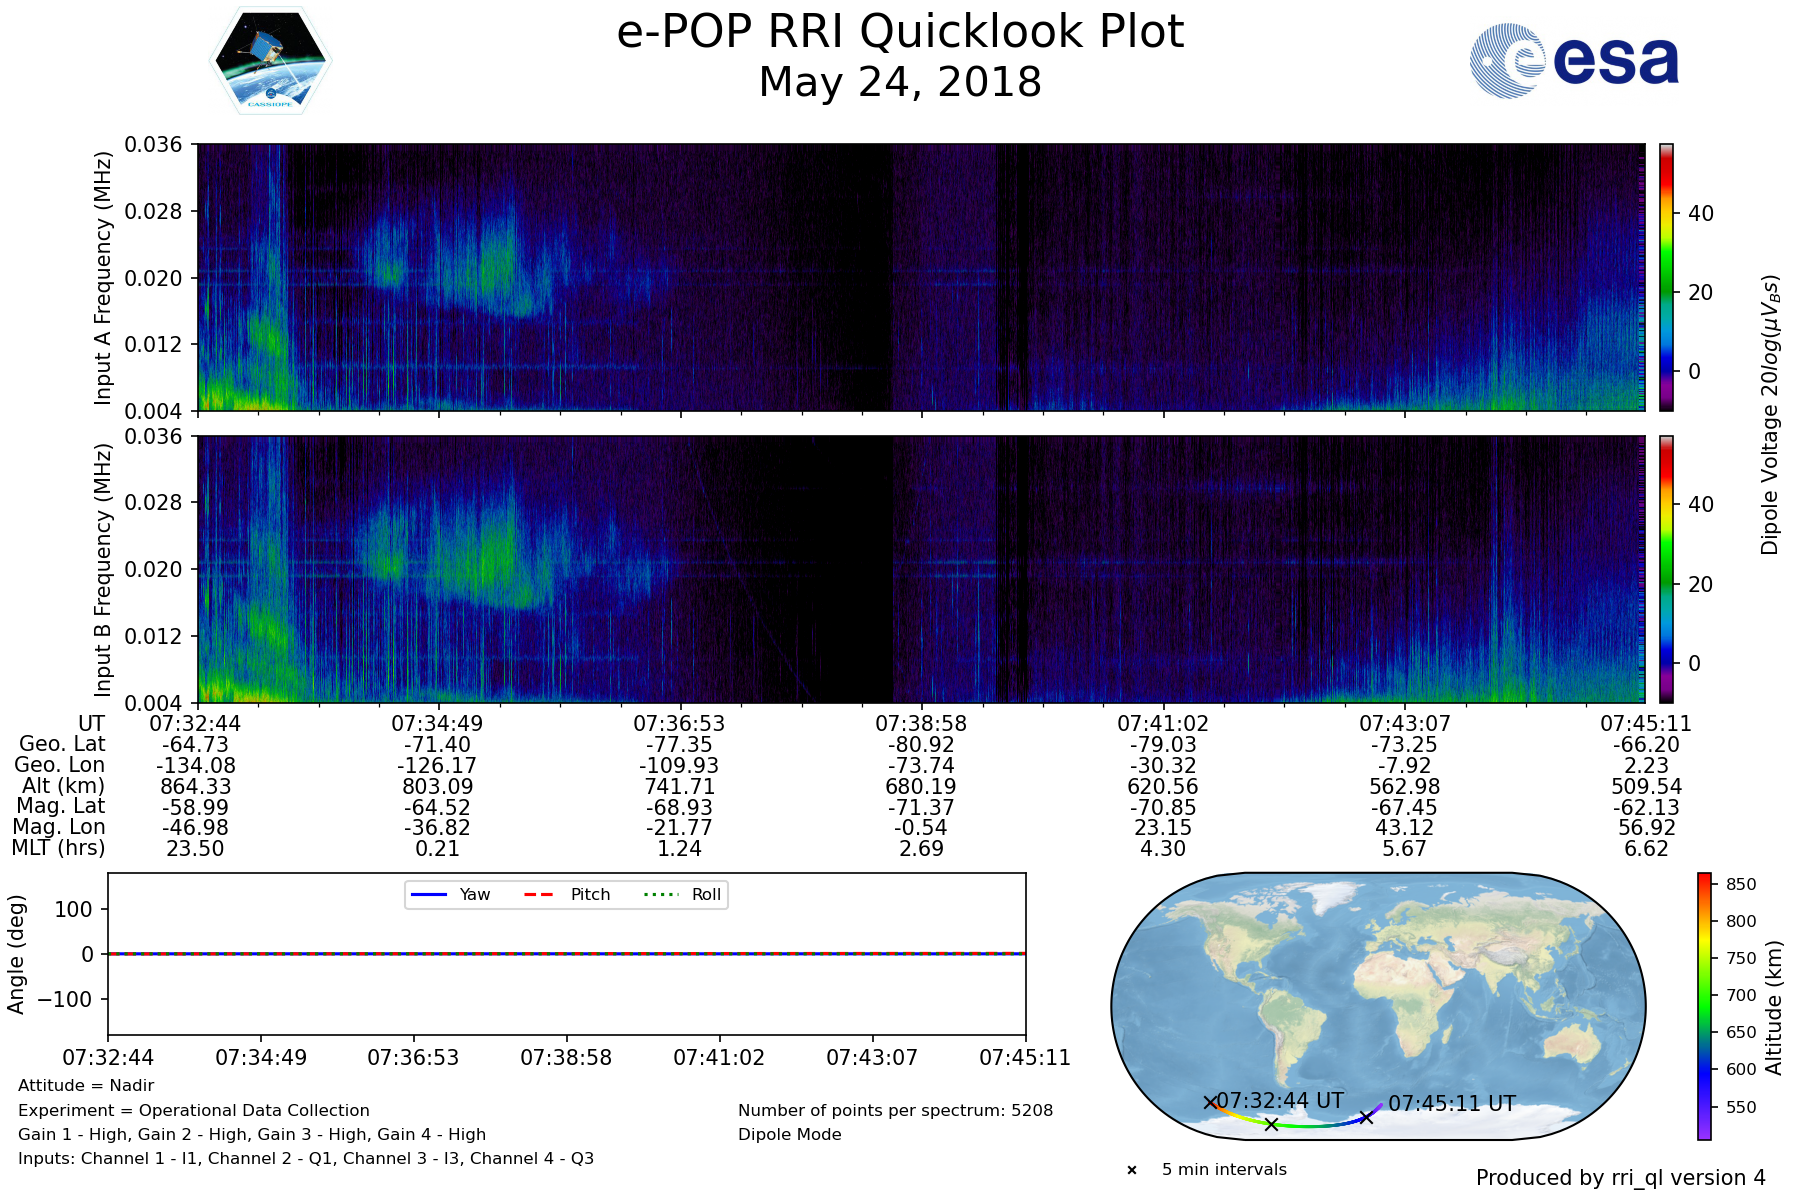
Task: Click the X symbol beside '5 min intervals'
Action: coord(1132,1170)
